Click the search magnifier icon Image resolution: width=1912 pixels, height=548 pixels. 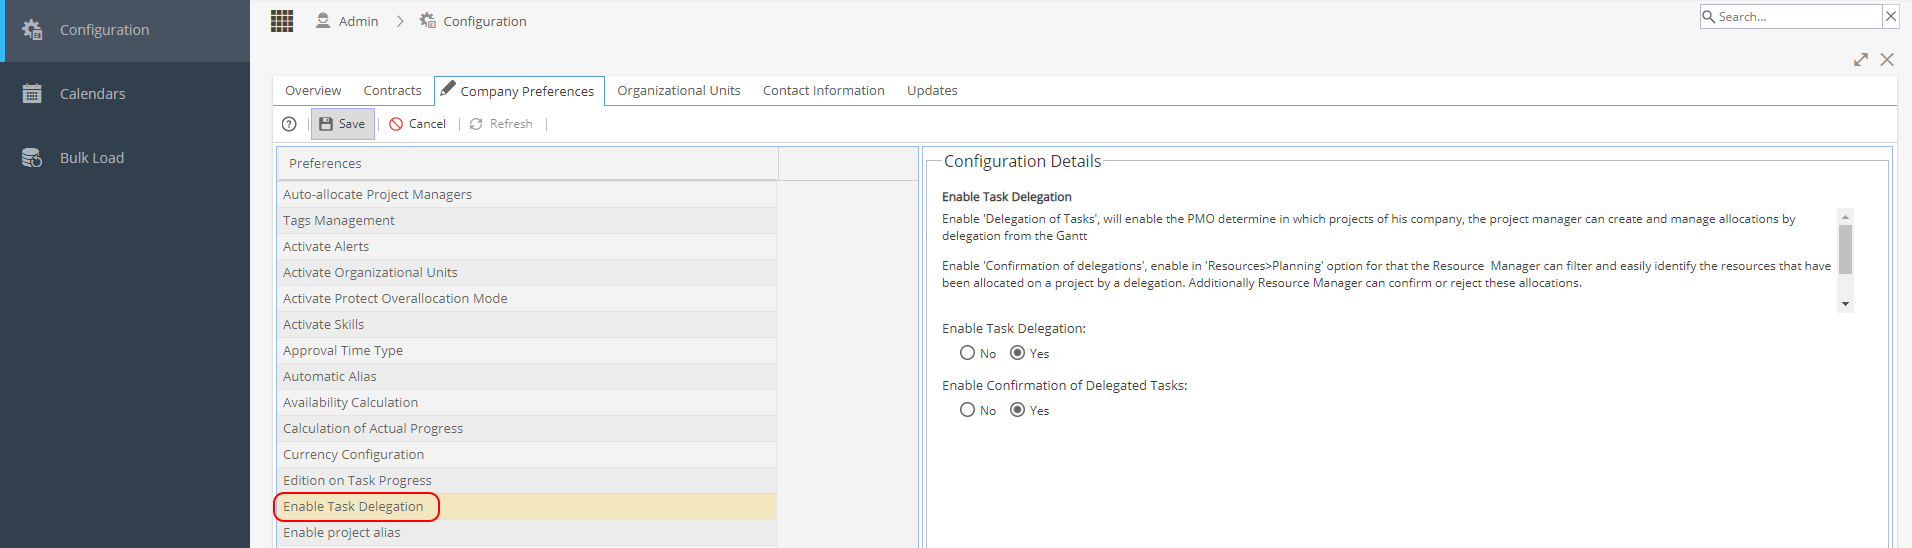pos(1709,16)
